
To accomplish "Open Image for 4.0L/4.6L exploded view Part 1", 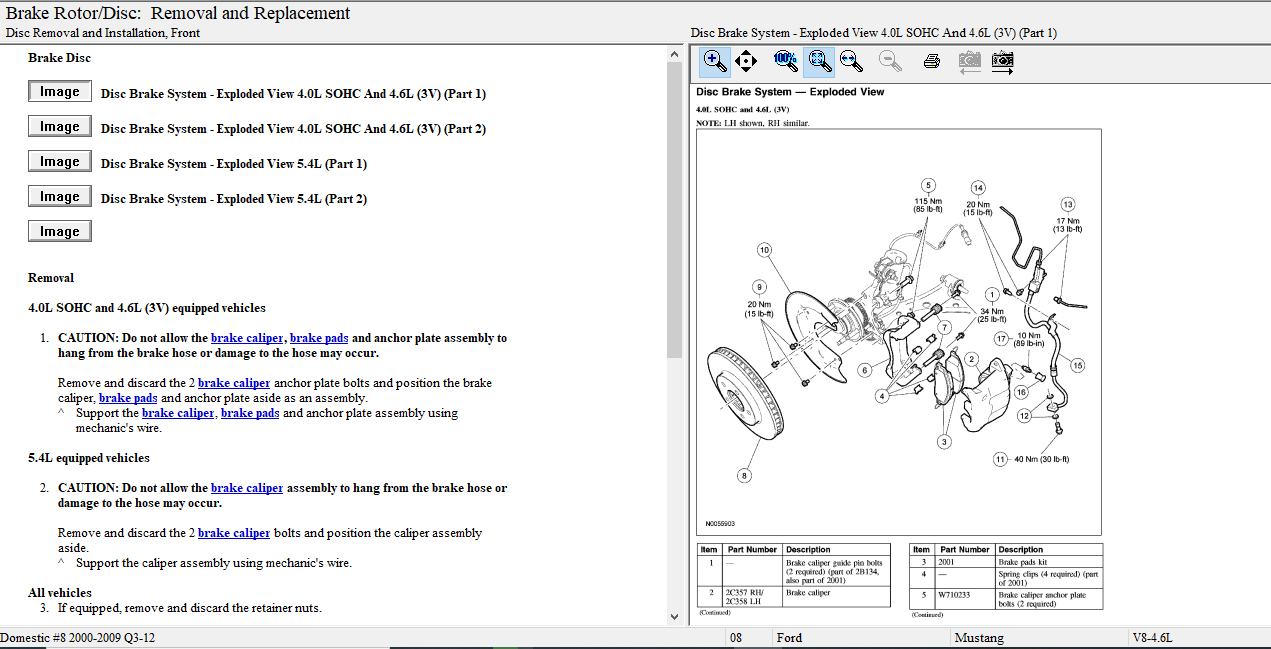I will click(60, 92).
